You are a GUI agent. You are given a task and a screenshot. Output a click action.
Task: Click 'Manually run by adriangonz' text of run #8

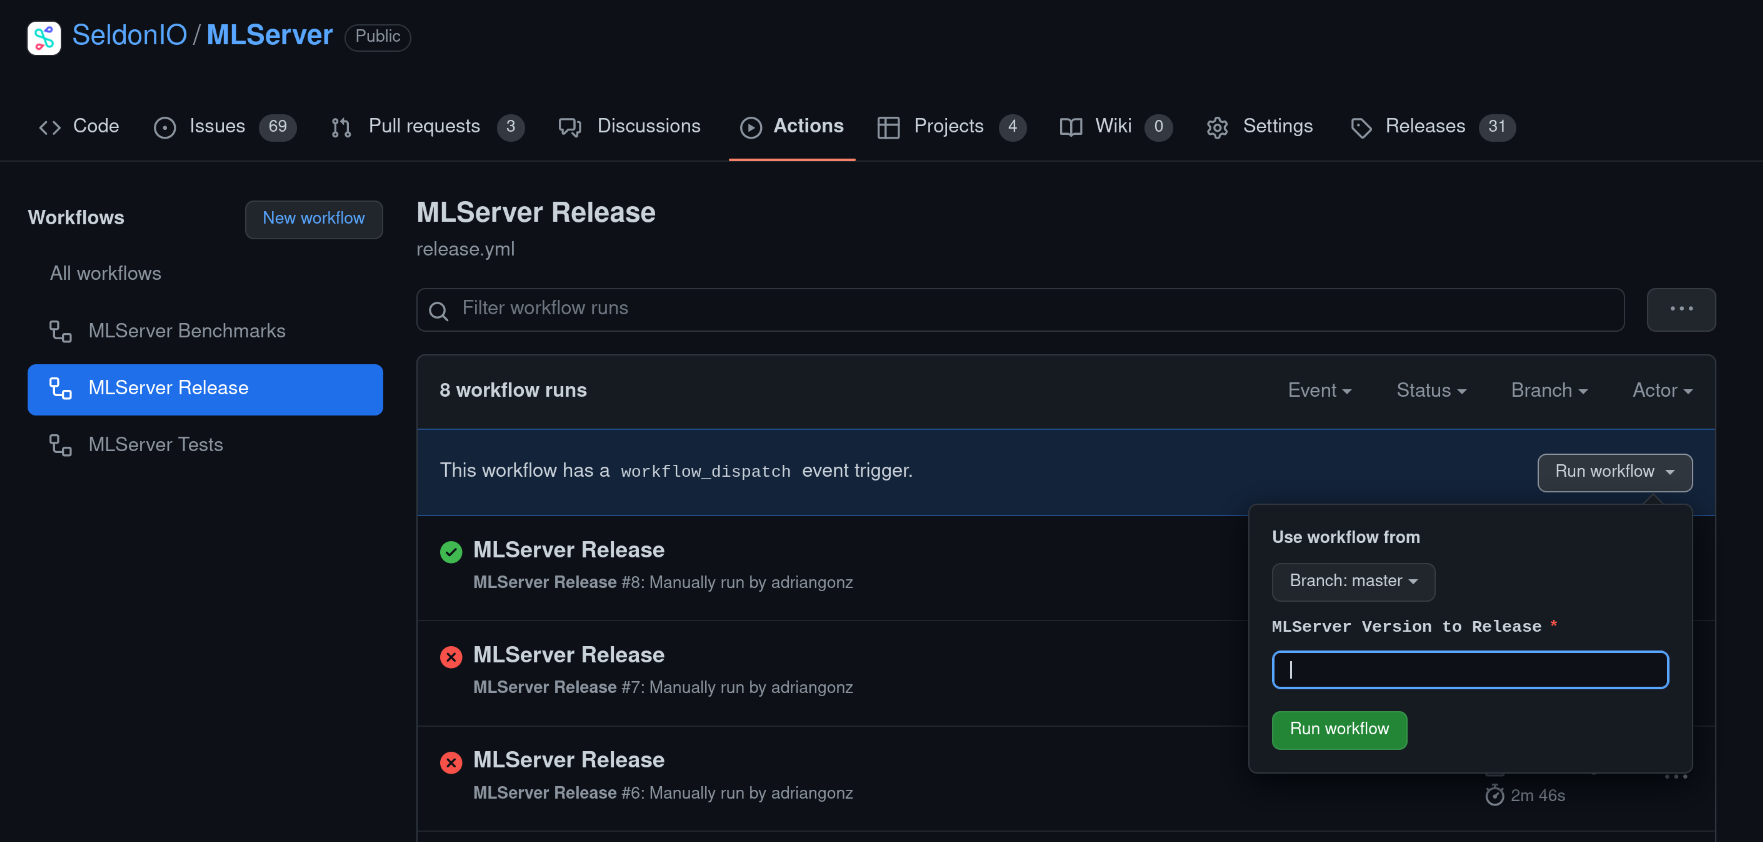[751, 583]
